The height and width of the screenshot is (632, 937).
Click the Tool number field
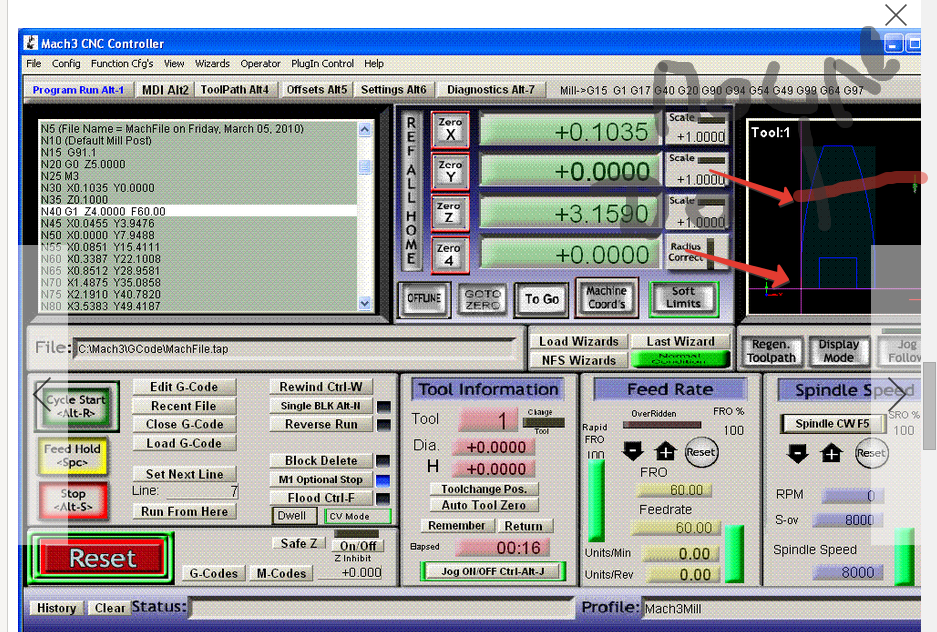[488, 421]
